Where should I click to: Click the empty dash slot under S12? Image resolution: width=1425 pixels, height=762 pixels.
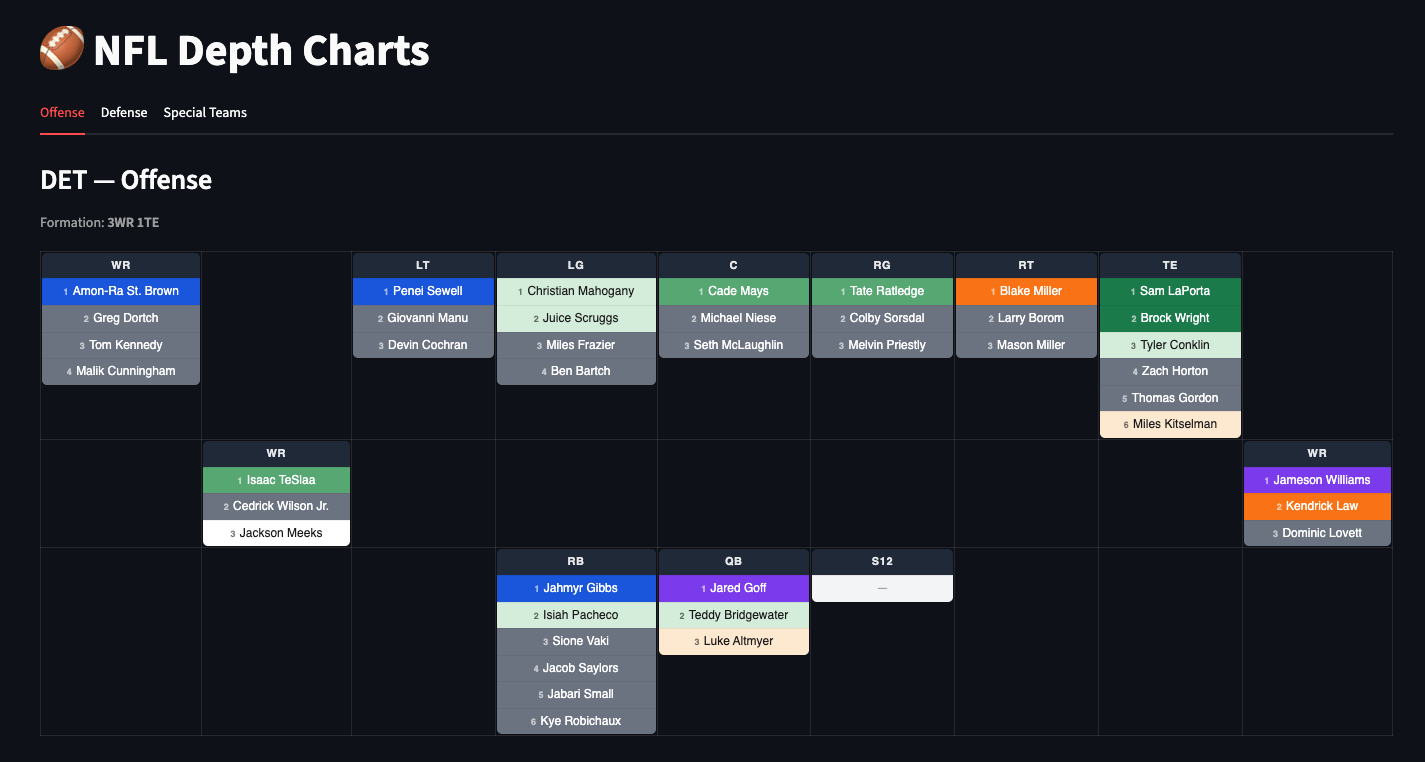pyautogui.click(x=882, y=588)
